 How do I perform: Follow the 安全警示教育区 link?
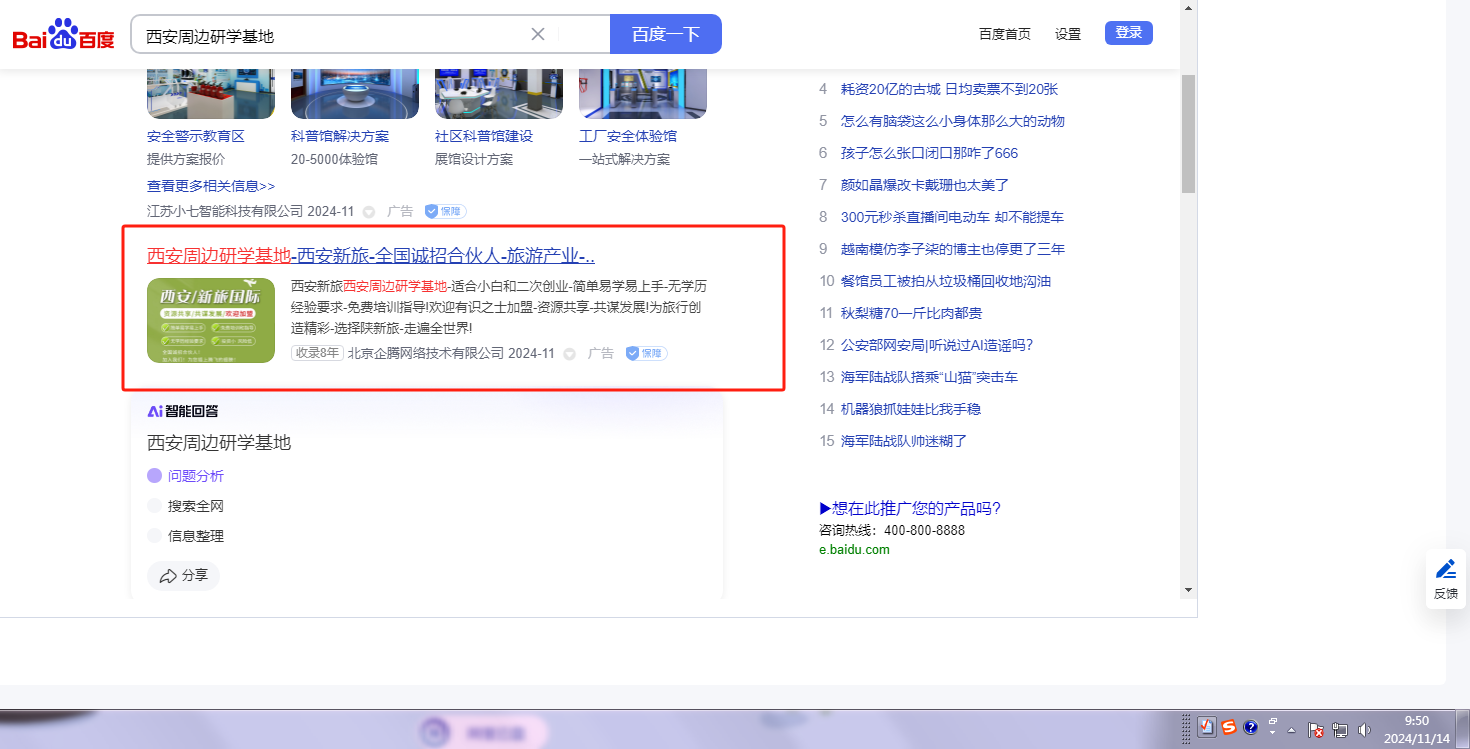196,136
